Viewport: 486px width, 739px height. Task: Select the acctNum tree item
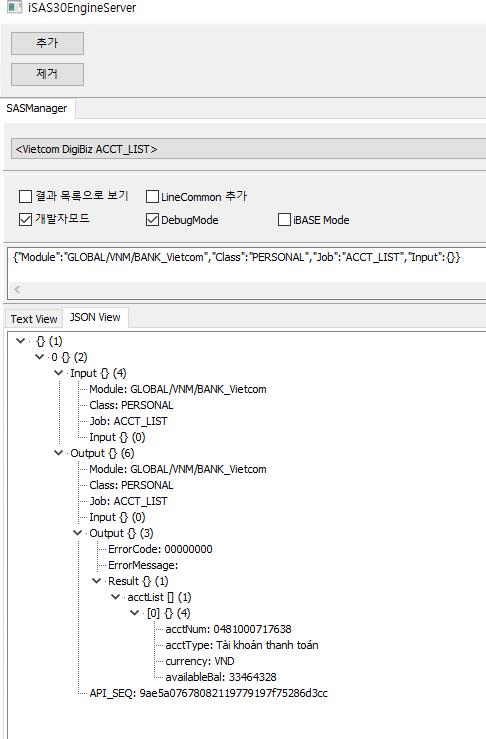click(x=228, y=629)
